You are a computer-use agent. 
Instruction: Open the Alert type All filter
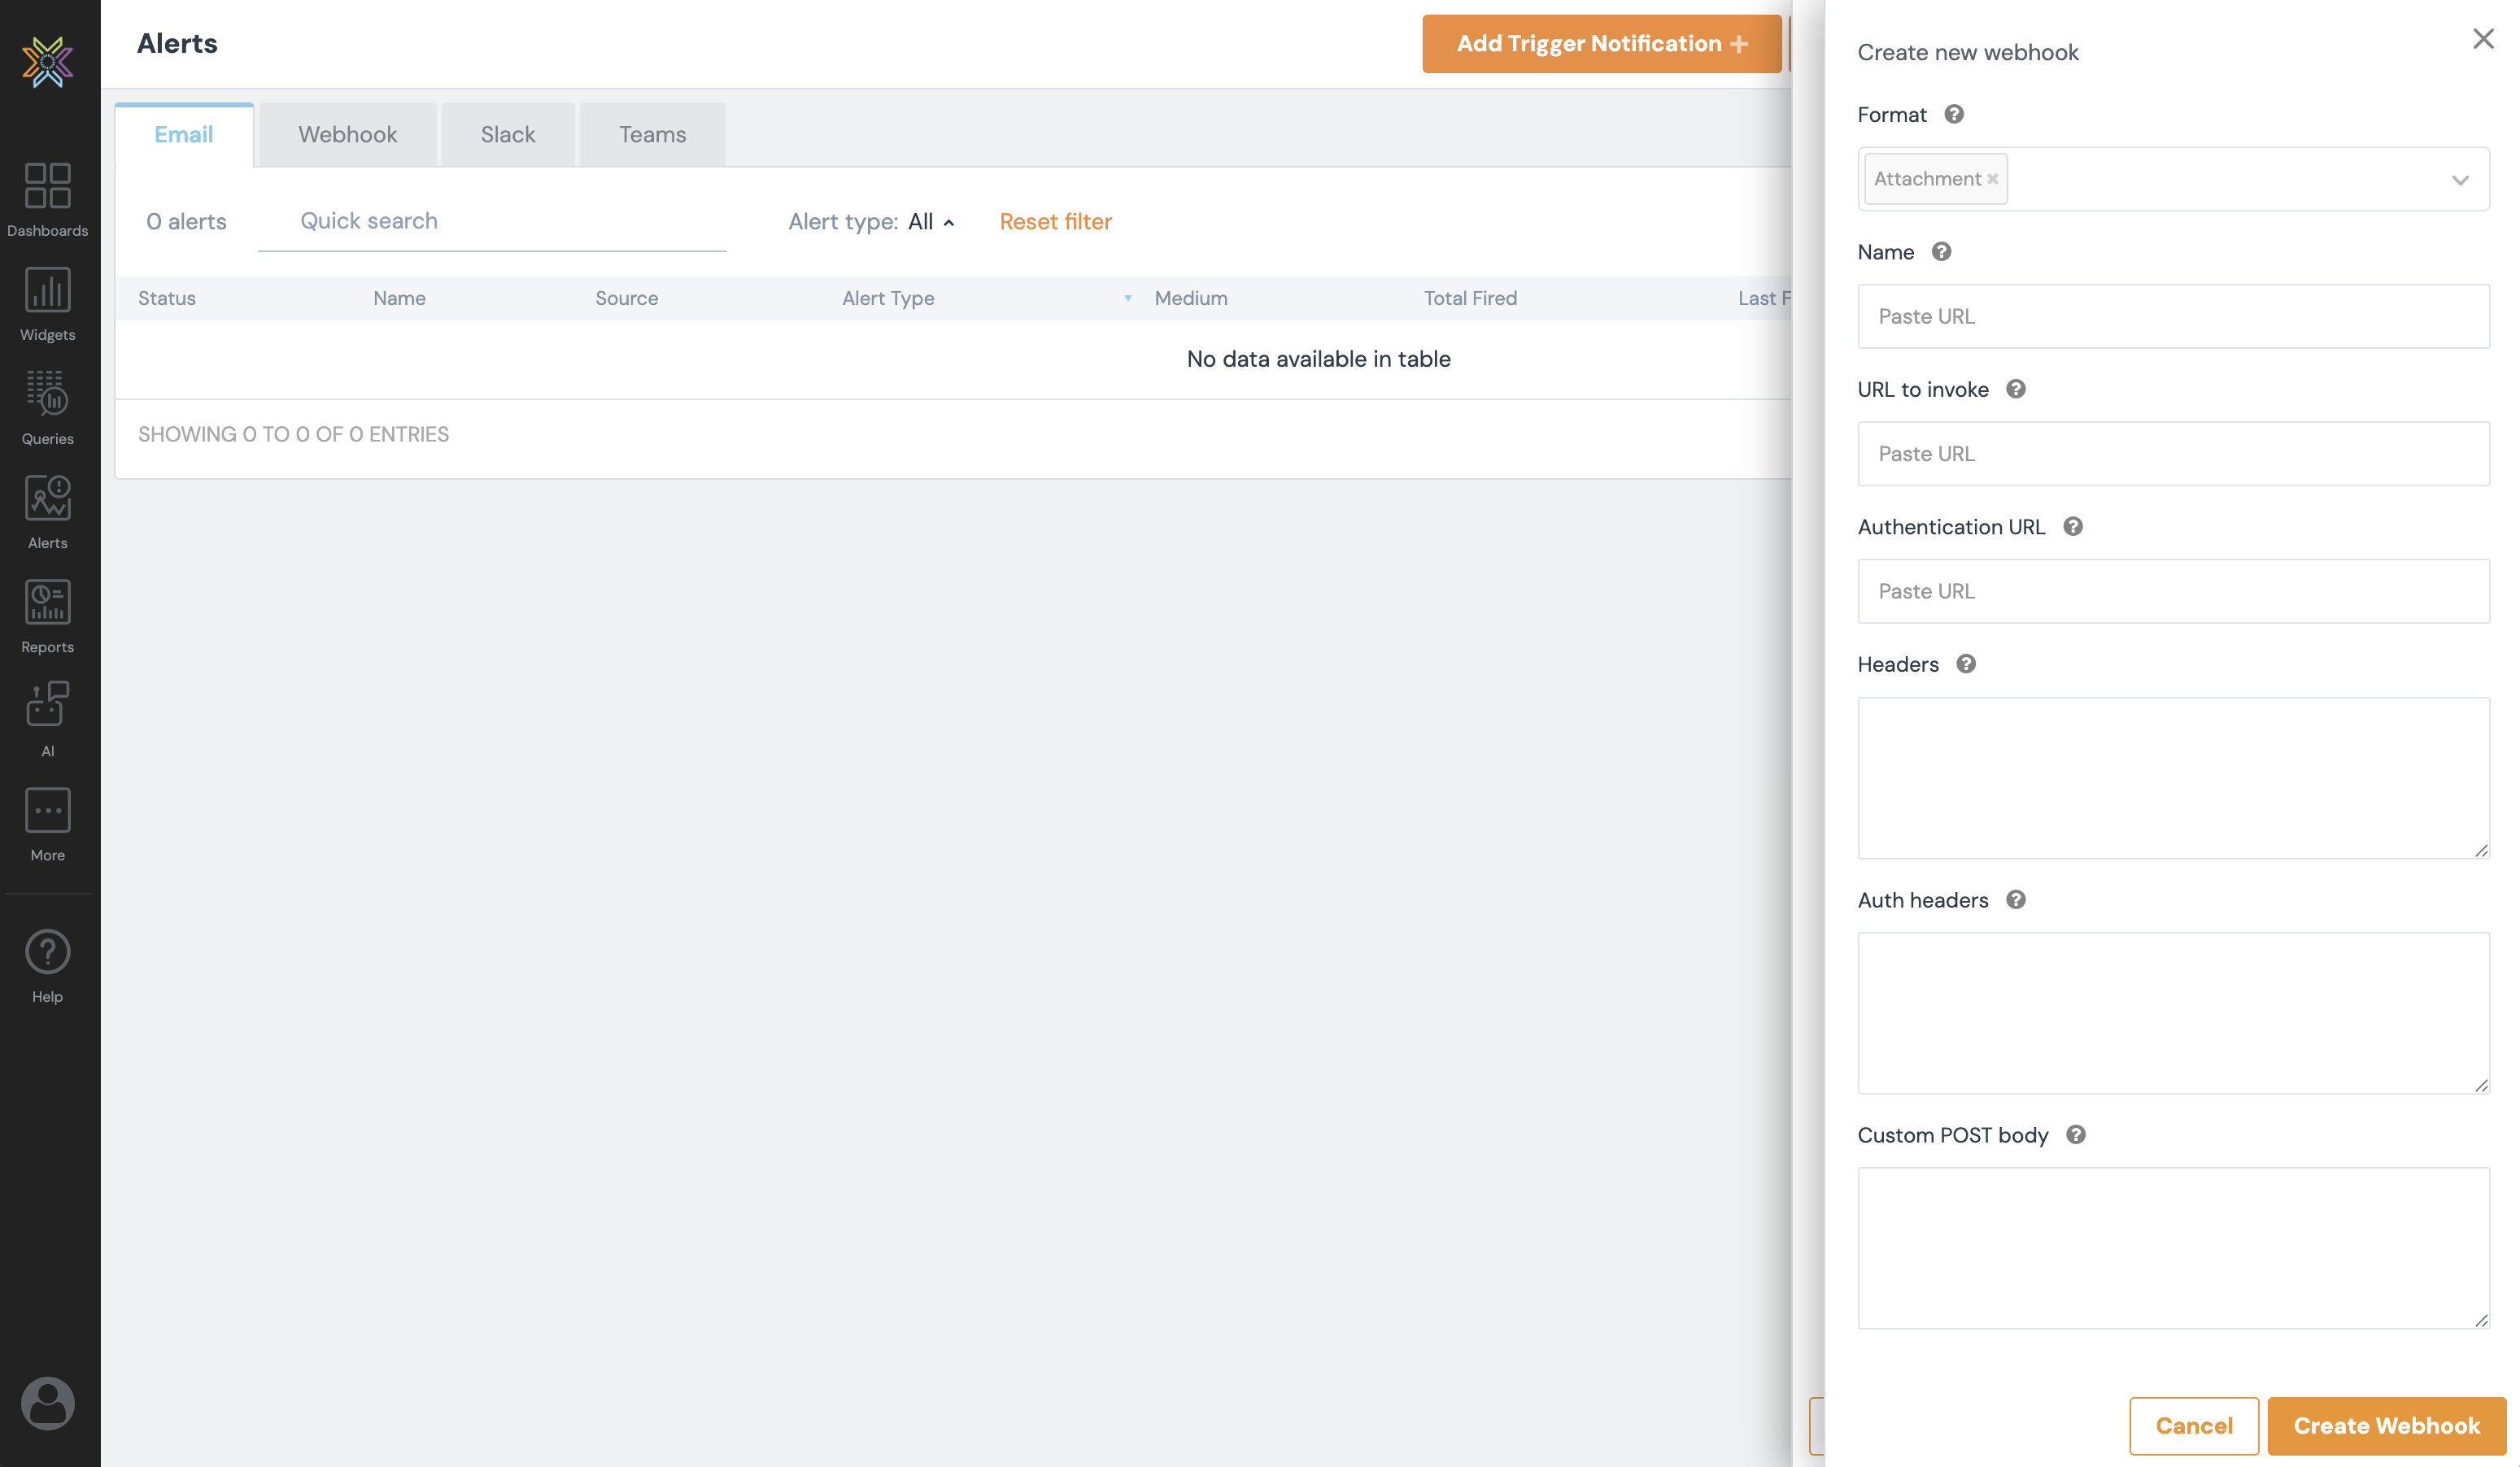(x=930, y=222)
